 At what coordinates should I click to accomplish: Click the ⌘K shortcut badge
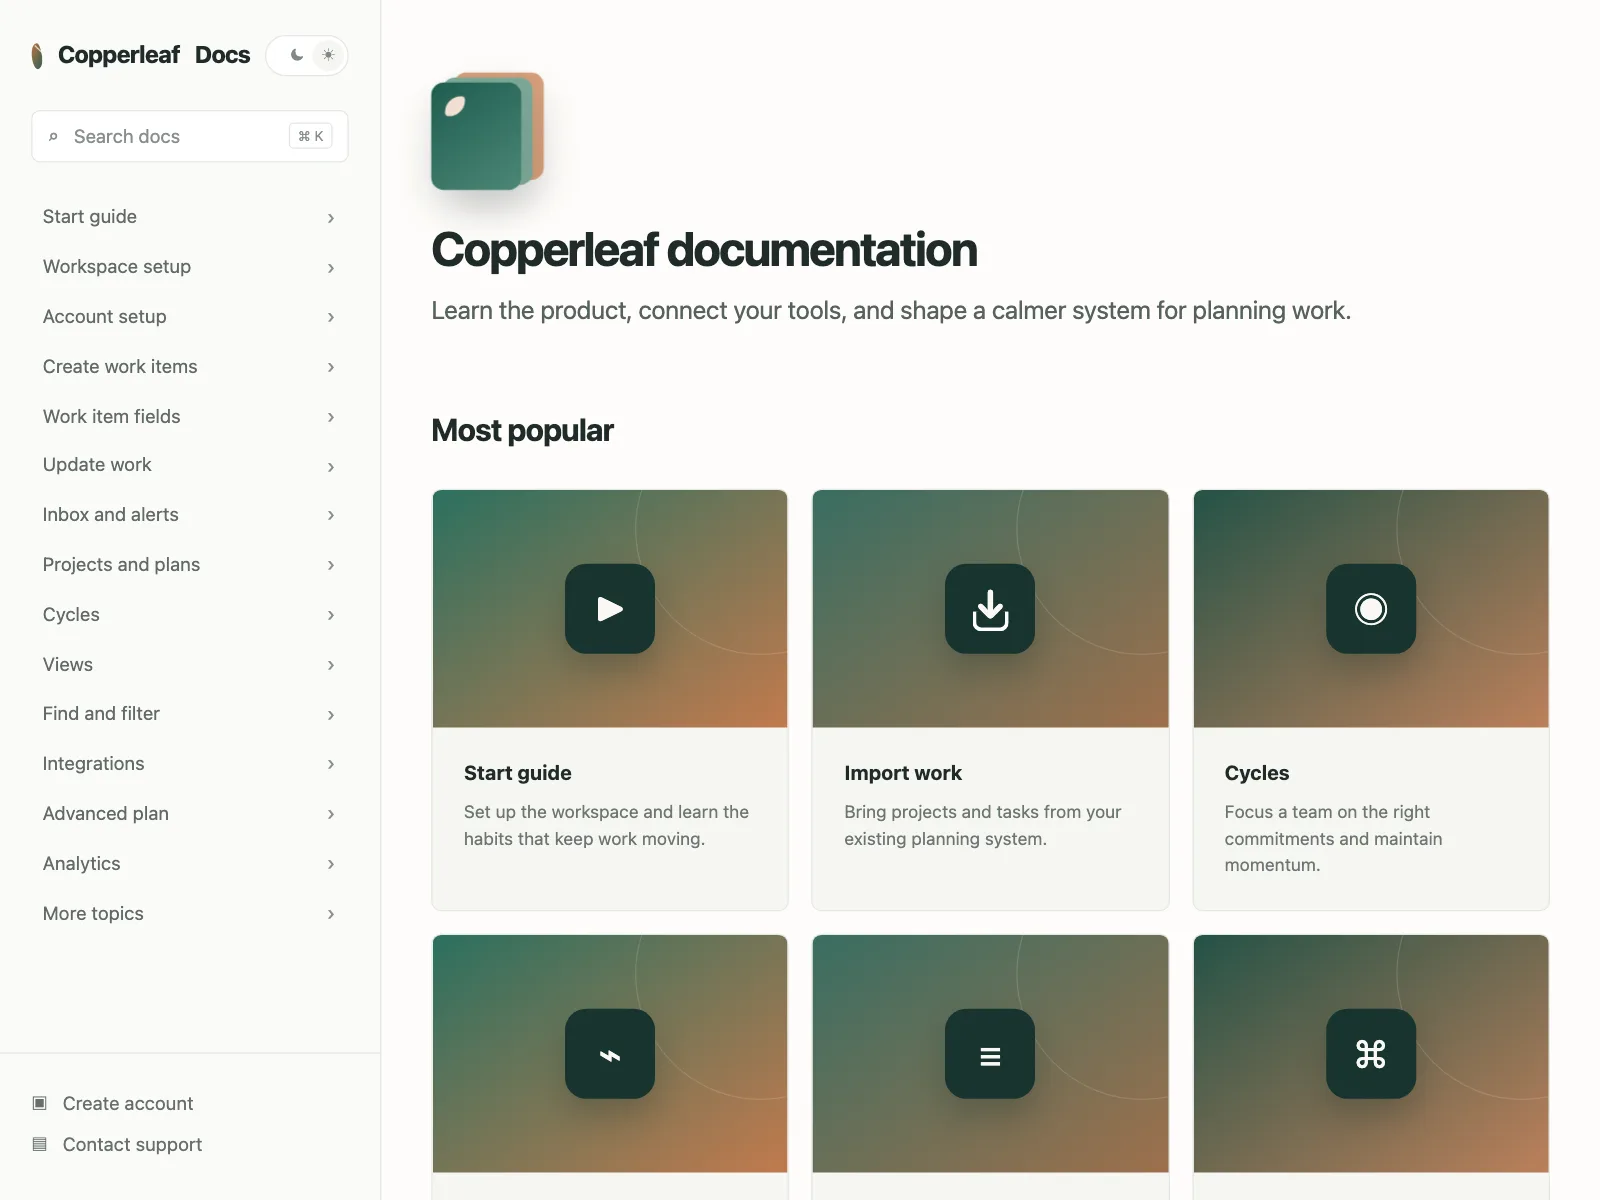(311, 136)
